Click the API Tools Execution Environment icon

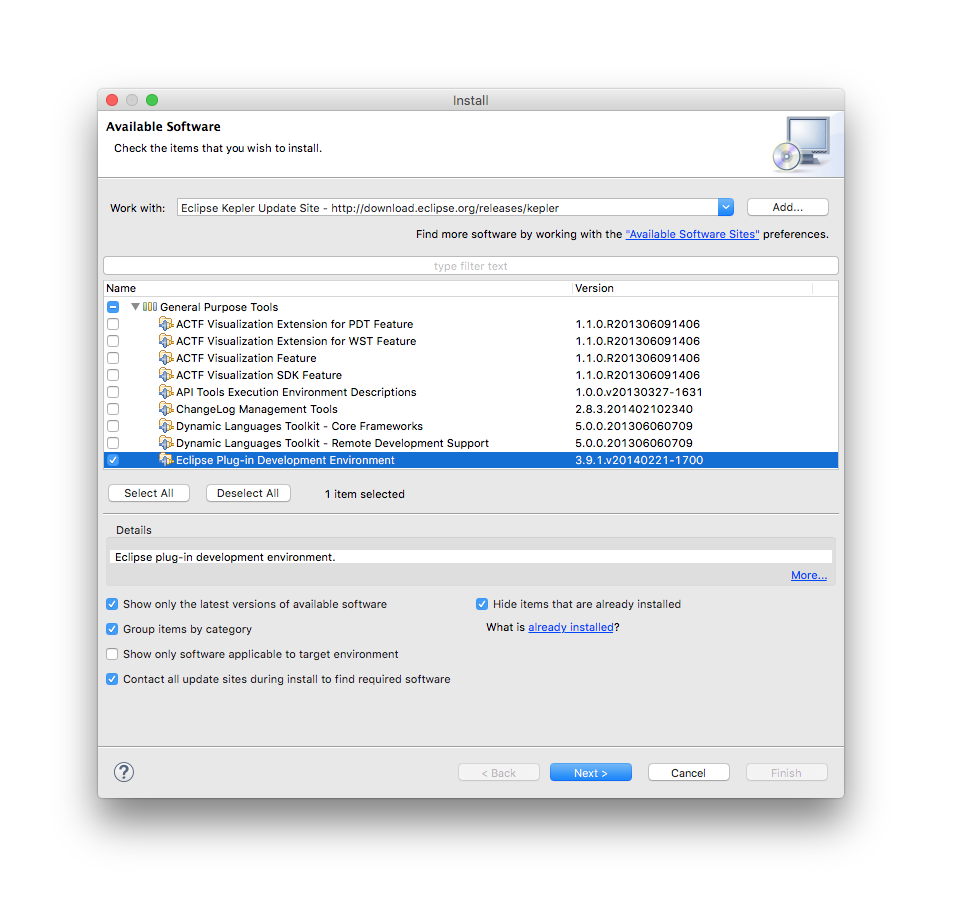166,392
